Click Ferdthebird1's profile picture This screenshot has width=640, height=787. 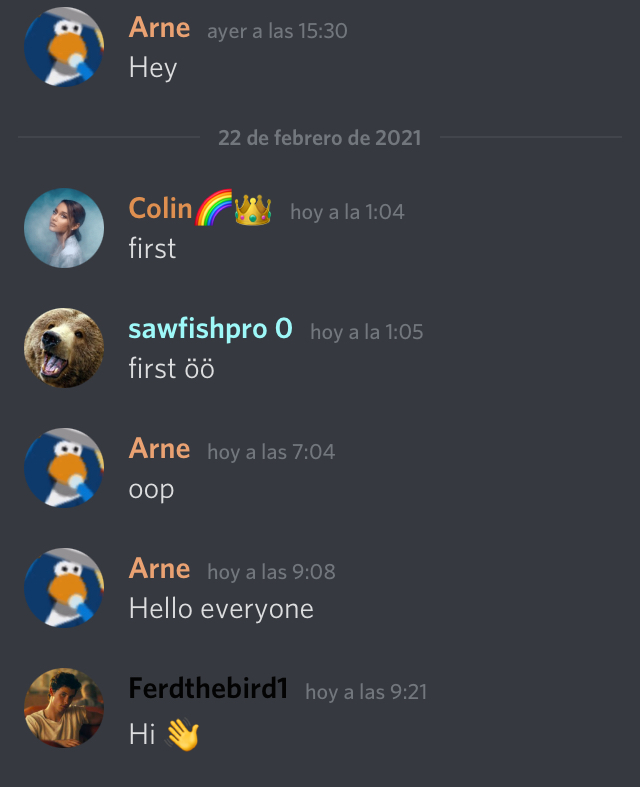click(64, 708)
